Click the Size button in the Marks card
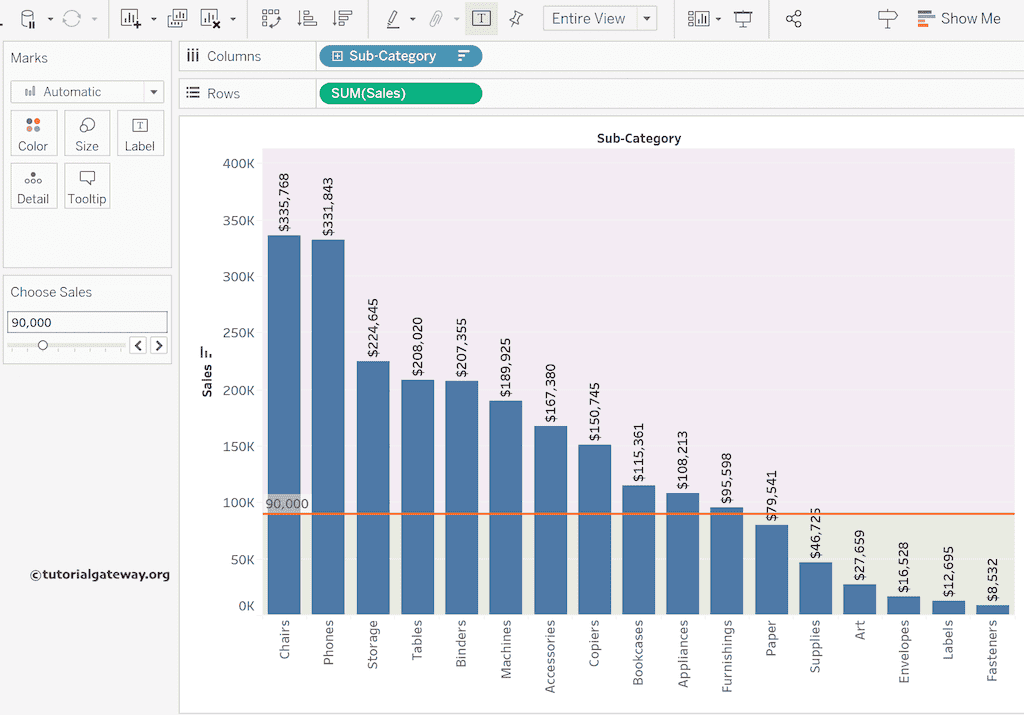The height and width of the screenshot is (715, 1024). (x=87, y=132)
